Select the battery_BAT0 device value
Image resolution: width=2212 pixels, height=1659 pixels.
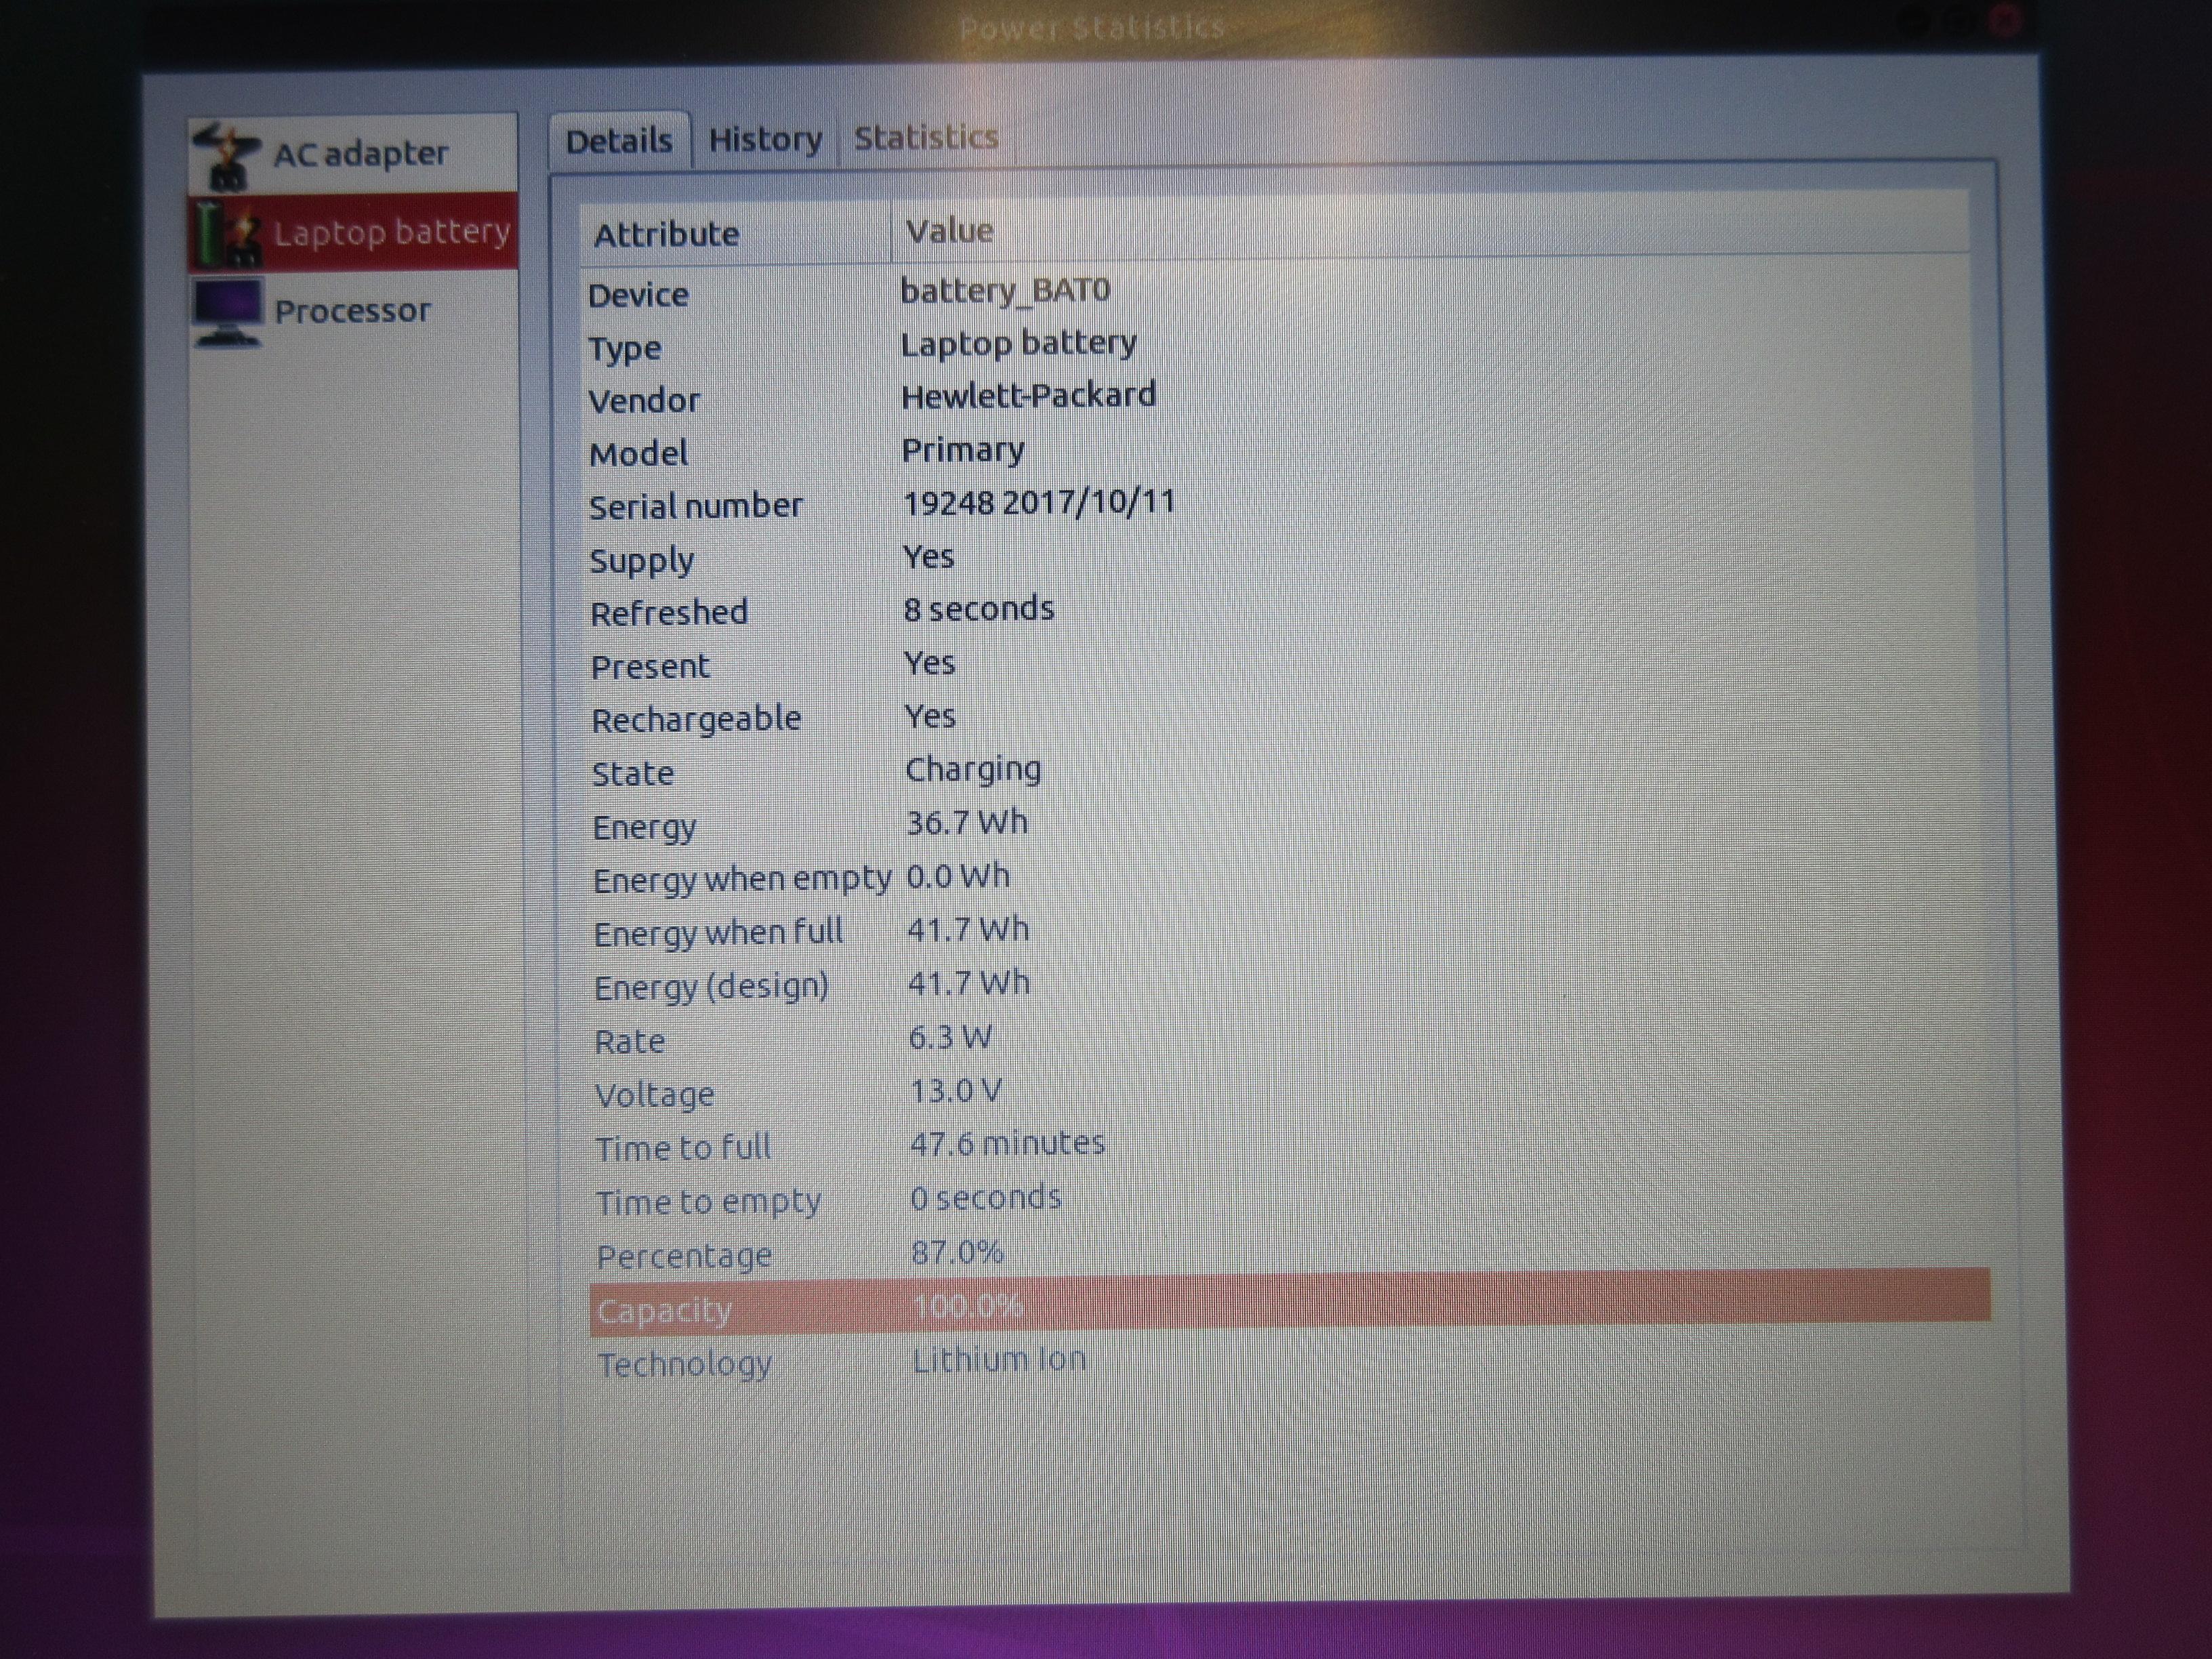[1005, 290]
